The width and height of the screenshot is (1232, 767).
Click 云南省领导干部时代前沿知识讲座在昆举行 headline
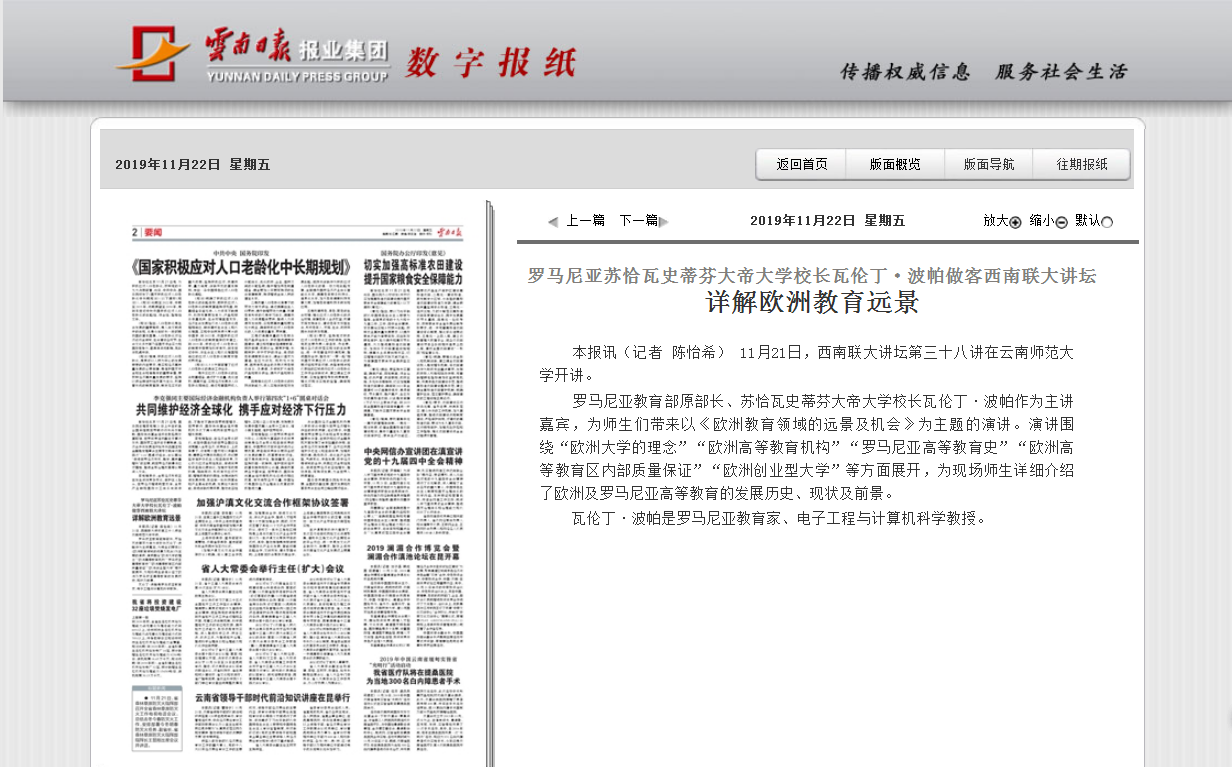272,696
